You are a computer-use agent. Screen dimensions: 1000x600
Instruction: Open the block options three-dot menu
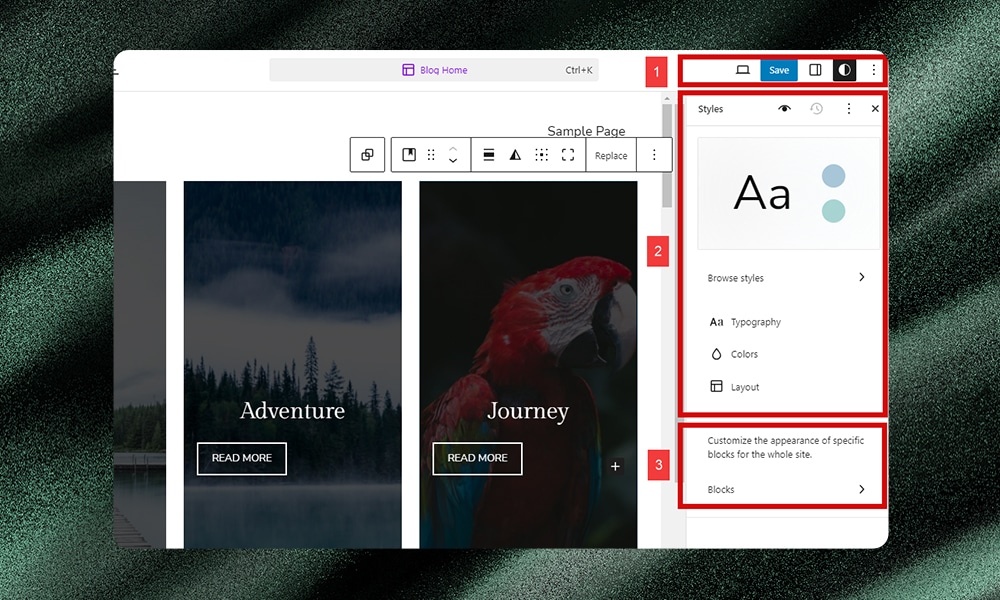655,155
